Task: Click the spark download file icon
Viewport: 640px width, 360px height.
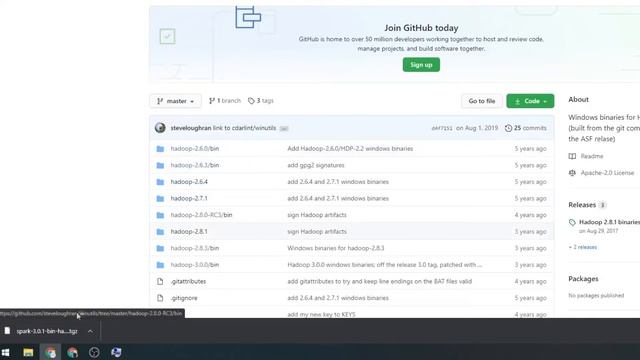Action: tap(7, 331)
